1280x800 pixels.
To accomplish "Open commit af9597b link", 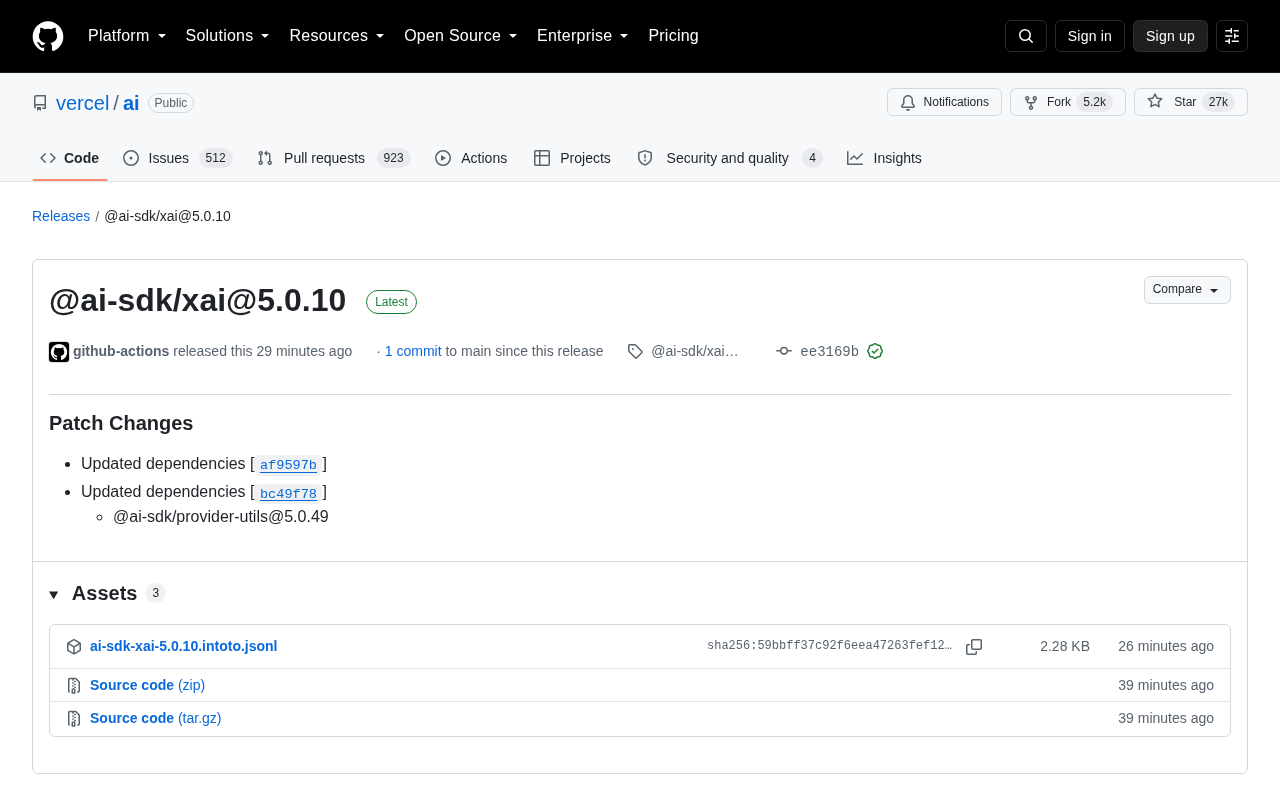I will [288, 465].
